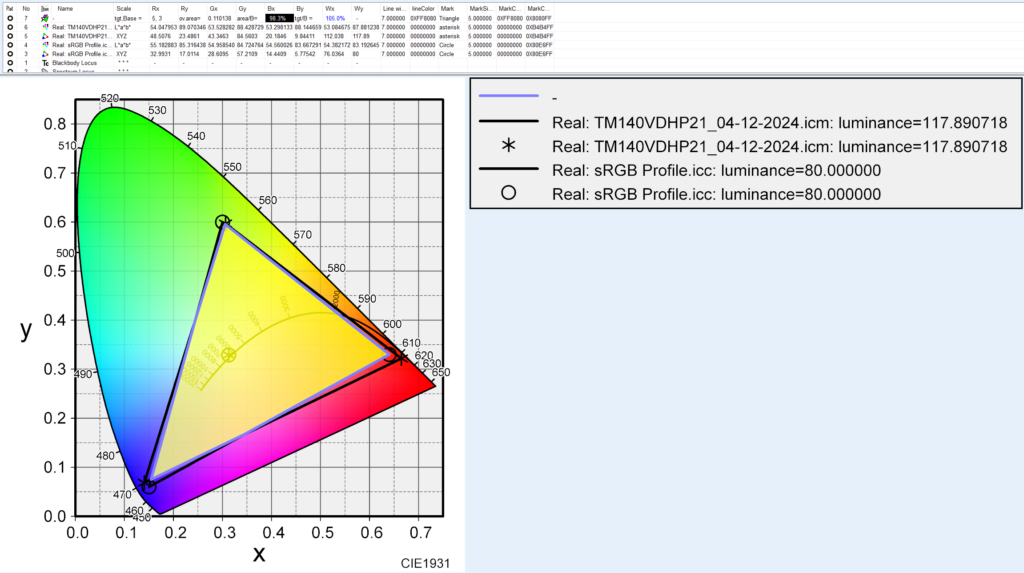Click the white point marker in the chromaticity diagram
The image size is (1024, 573).
pos(228,355)
